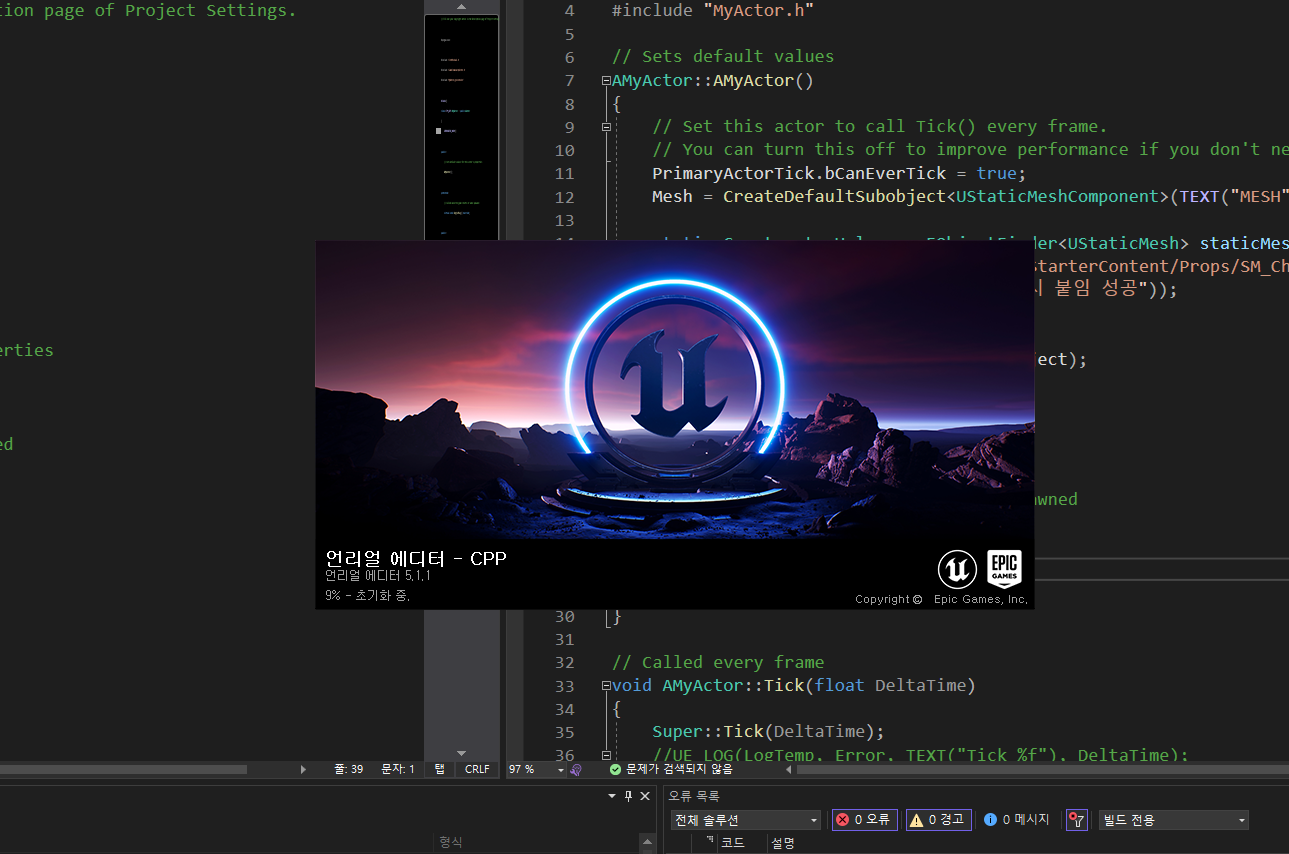Select the 오류 목록 panel title
1289x854 pixels.
694,796
